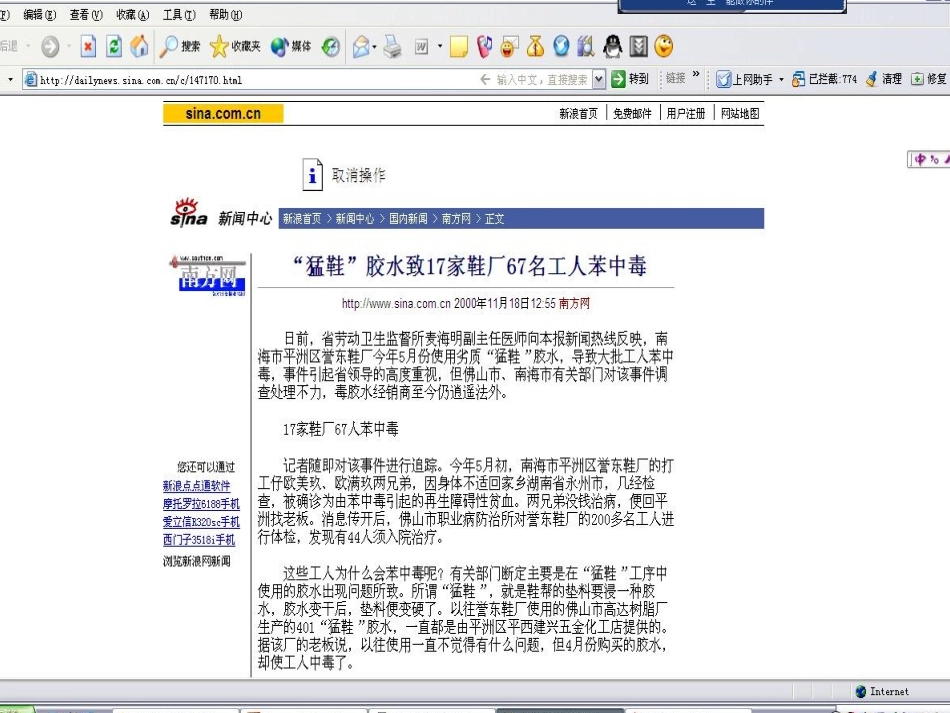The height and width of the screenshot is (713, 950).
Task: Open the 查看 (View) menu
Action: click(86, 15)
